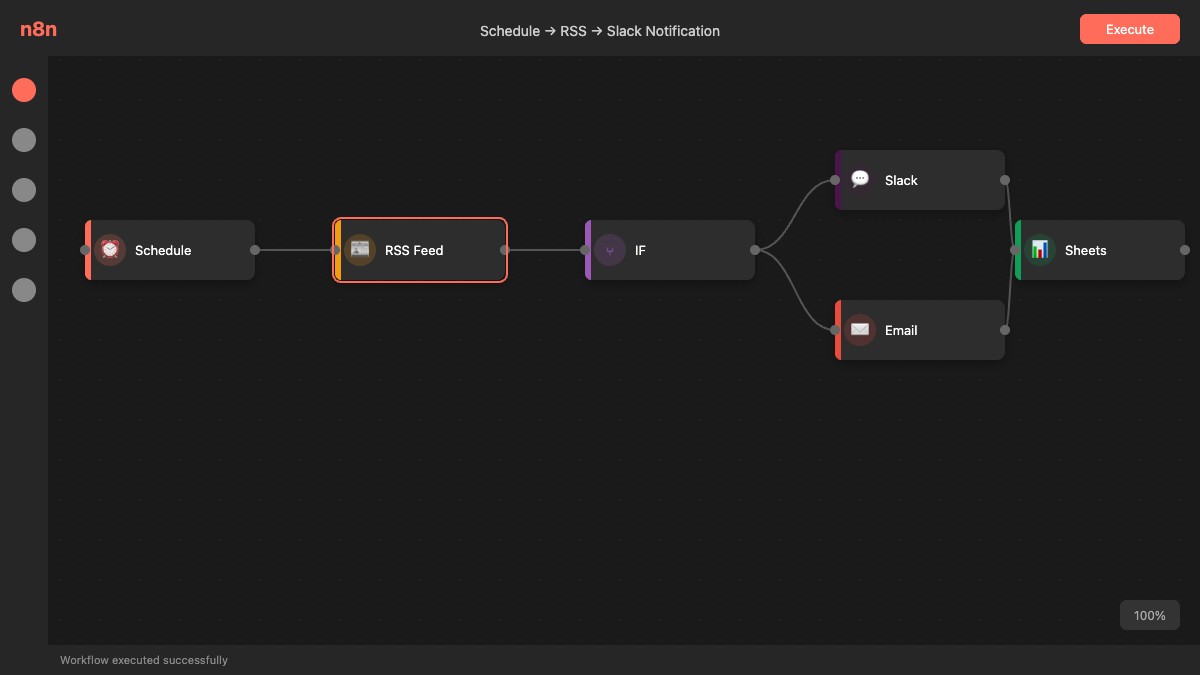Click the workflow title in the header

coord(600,31)
